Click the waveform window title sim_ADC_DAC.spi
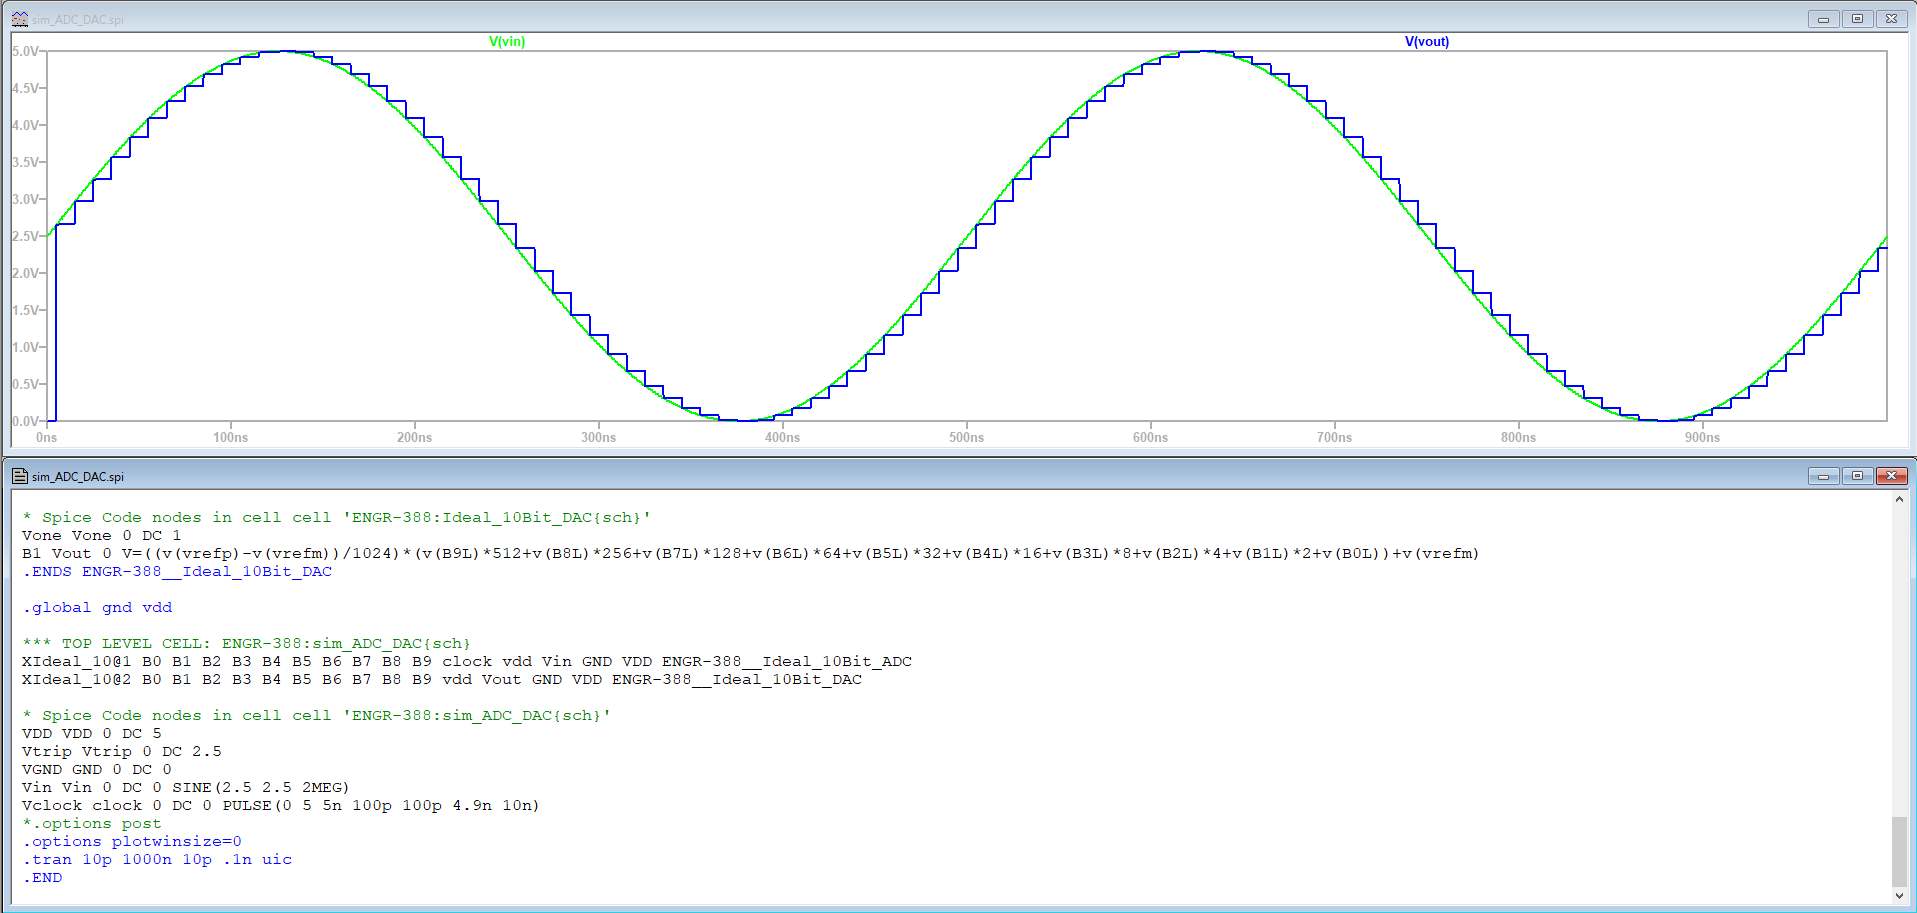 (x=78, y=20)
